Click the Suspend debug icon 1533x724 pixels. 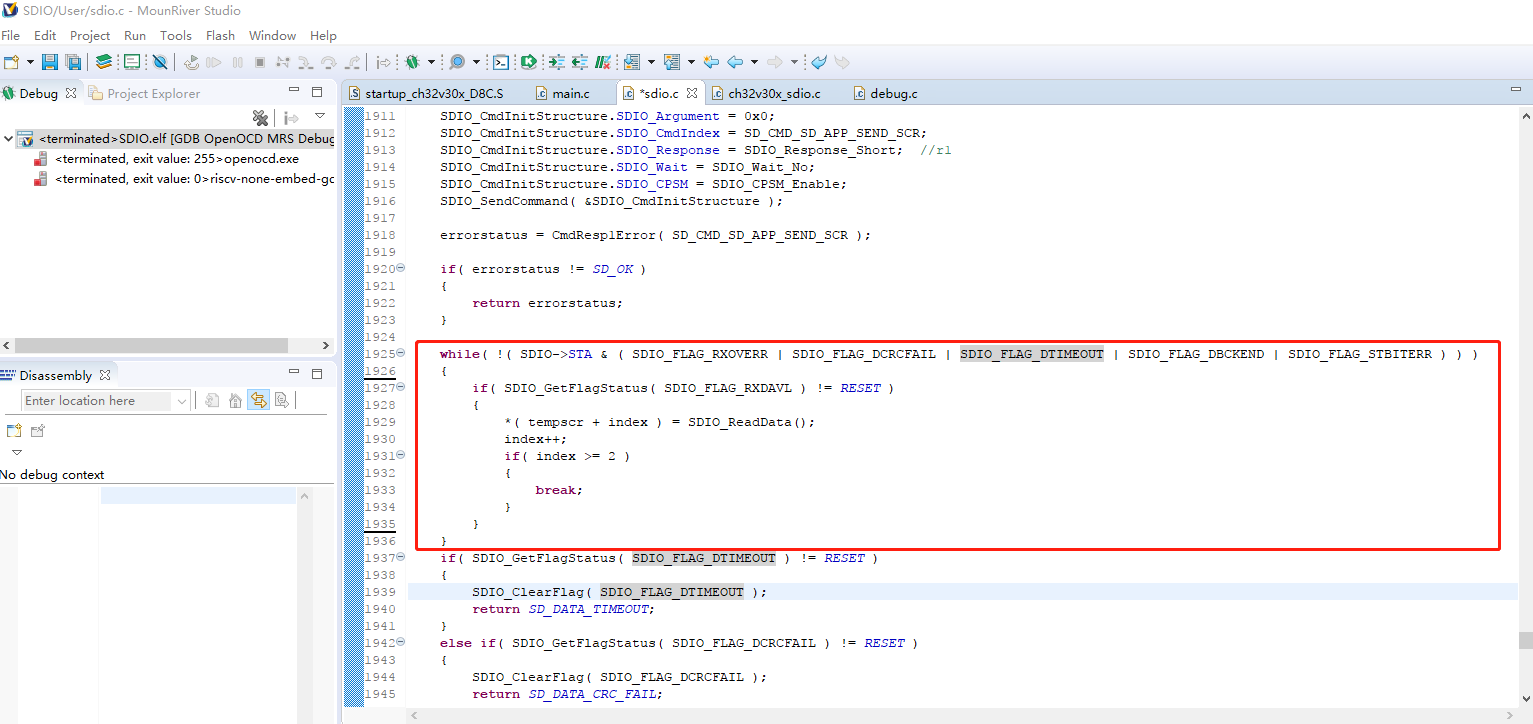click(237, 62)
